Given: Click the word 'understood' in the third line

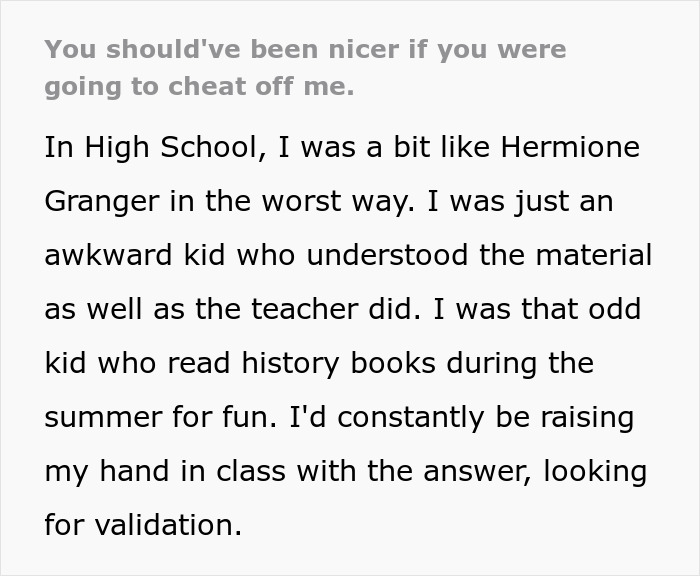Looking at the screenshot, I should (388, 255).
